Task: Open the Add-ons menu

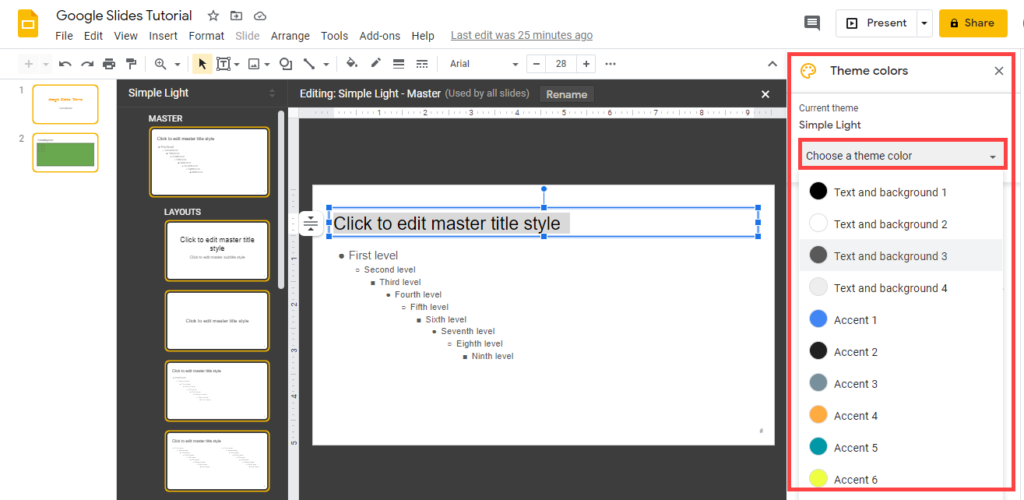Action: coord(381,36)
